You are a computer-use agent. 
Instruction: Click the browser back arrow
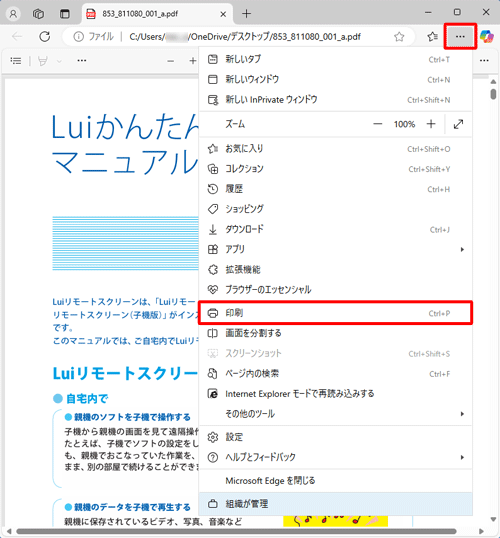[17, 36]
